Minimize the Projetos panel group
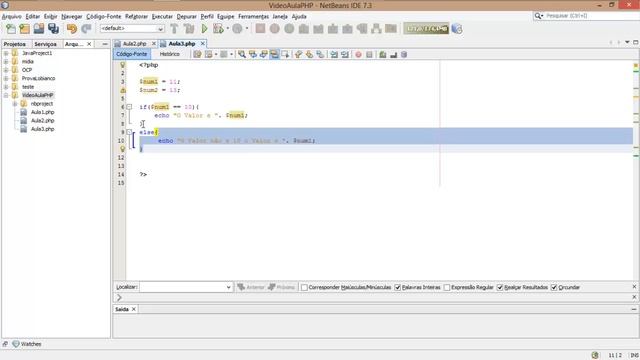The height and width of the screenshot is (360, 640). (105, 44)
